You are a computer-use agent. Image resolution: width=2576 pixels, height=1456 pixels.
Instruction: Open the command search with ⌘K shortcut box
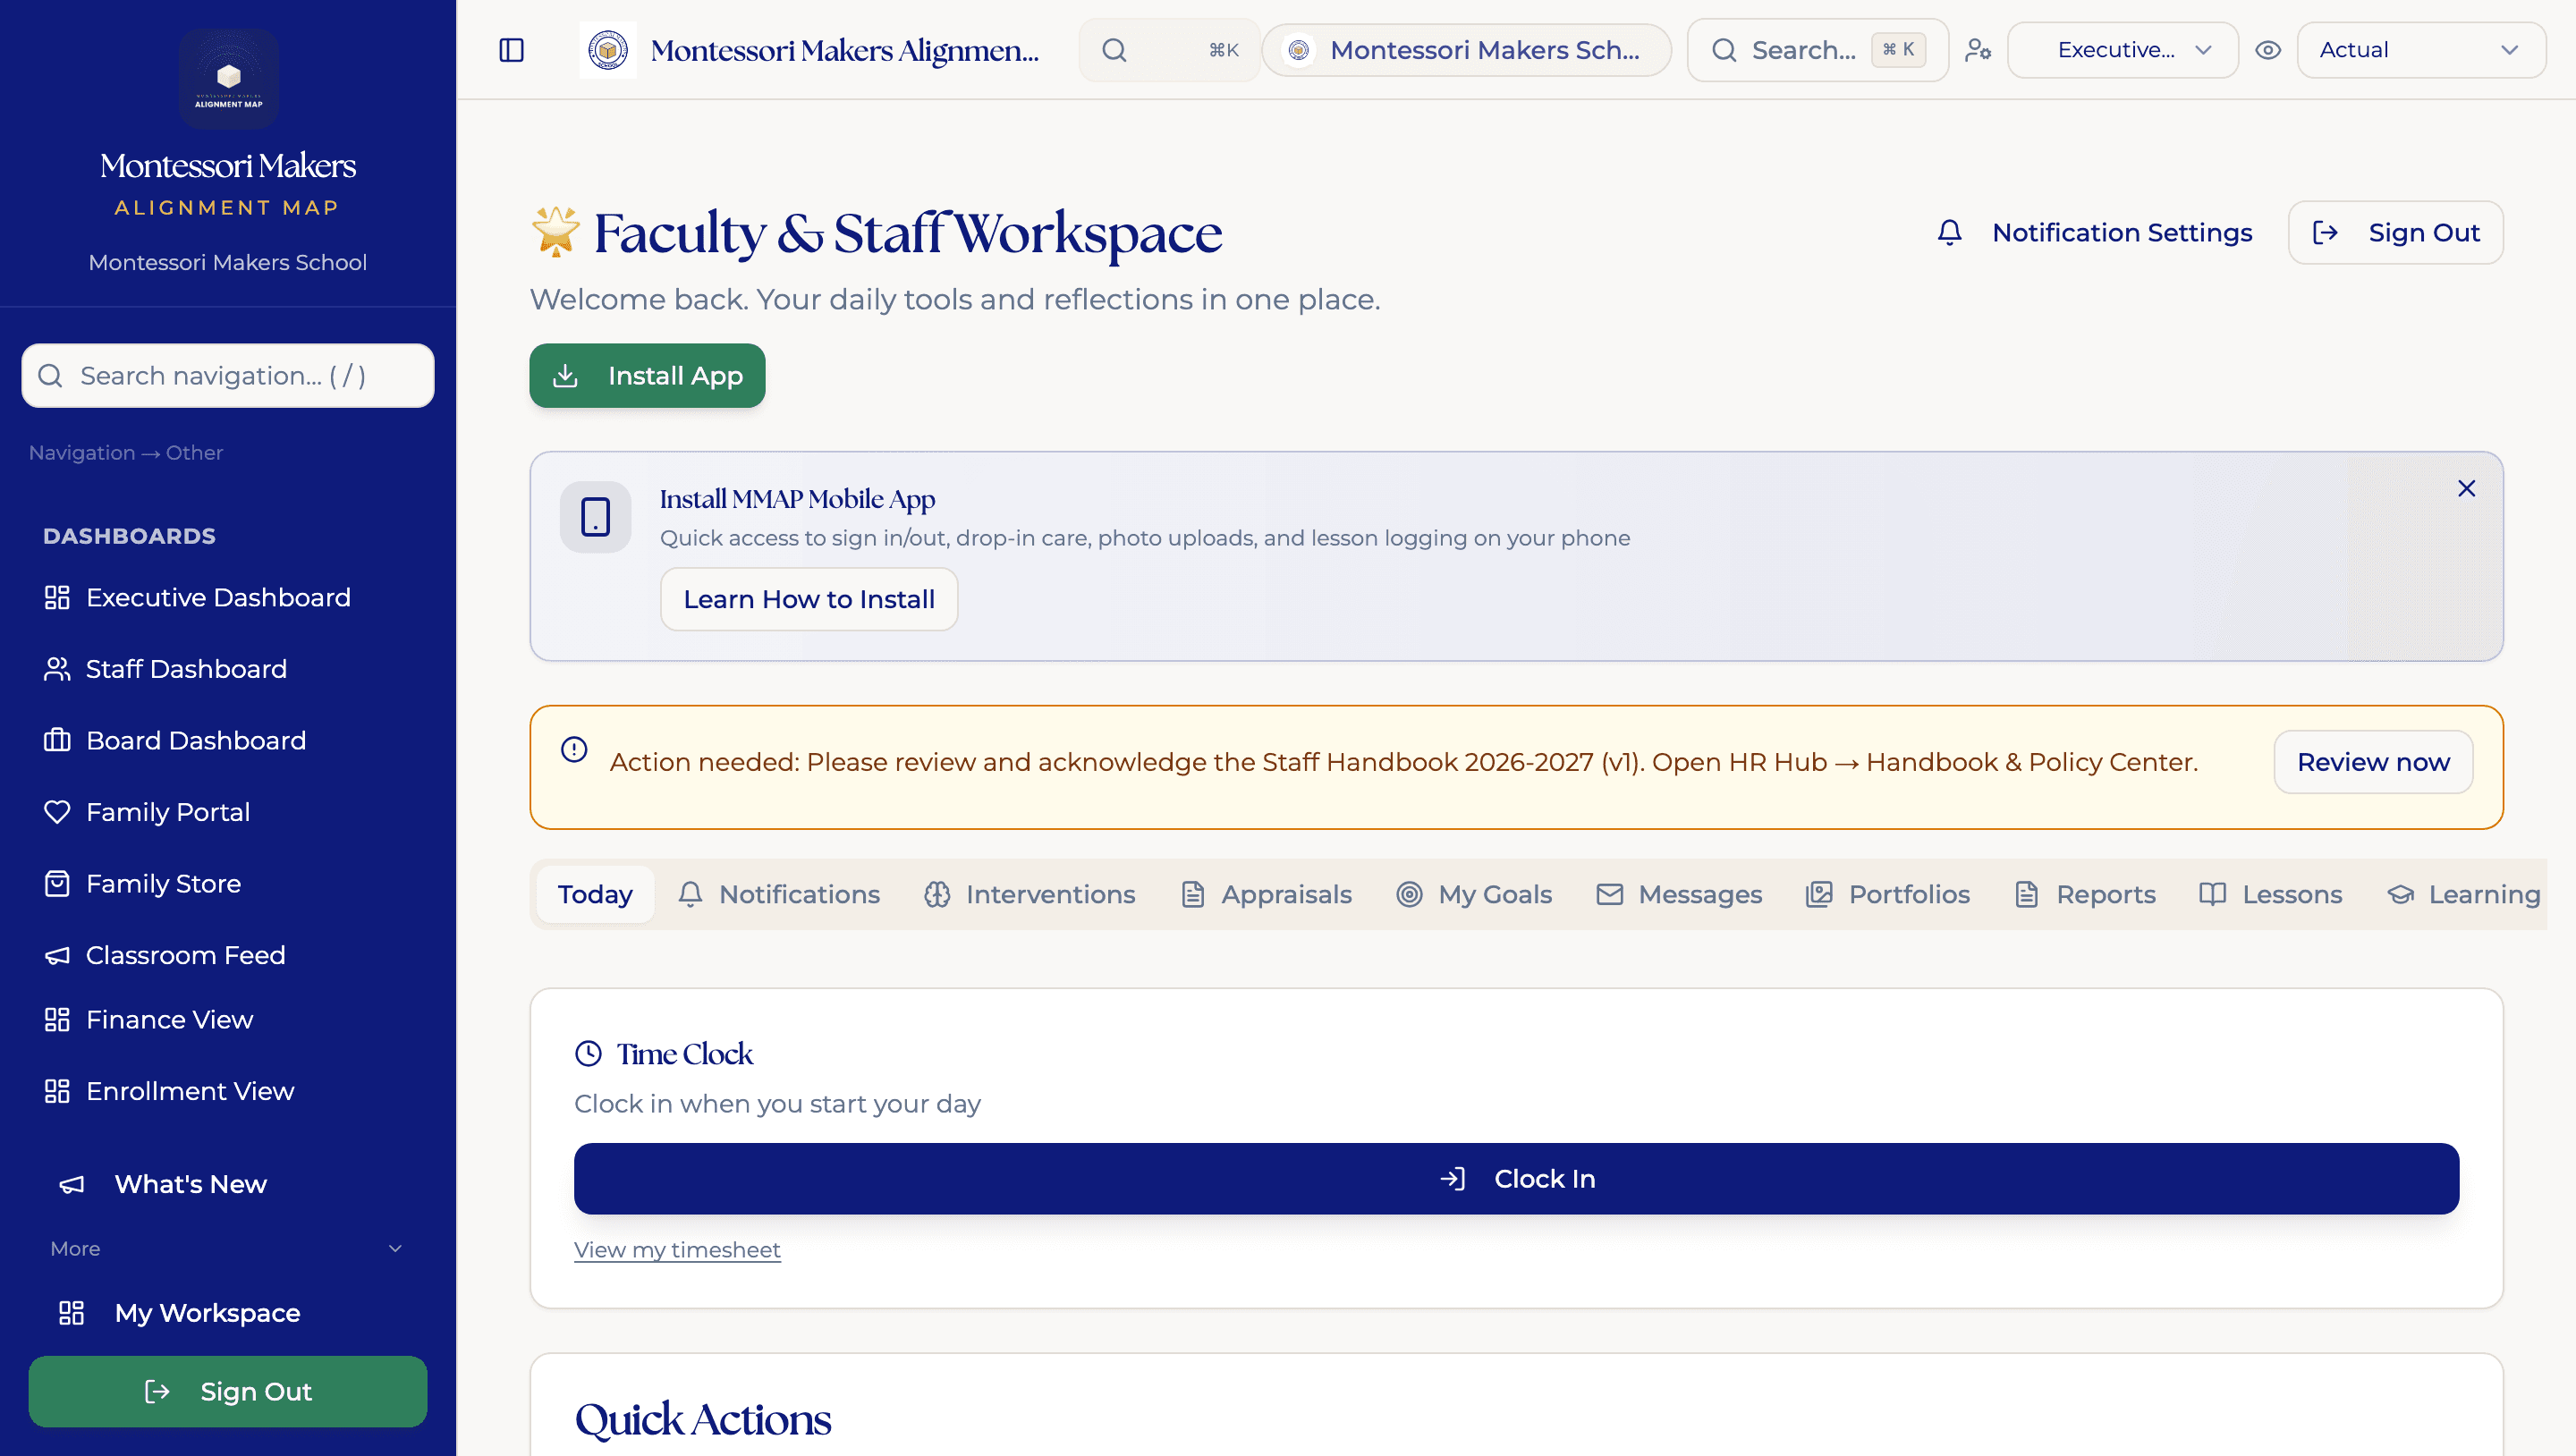(1169, 50)
